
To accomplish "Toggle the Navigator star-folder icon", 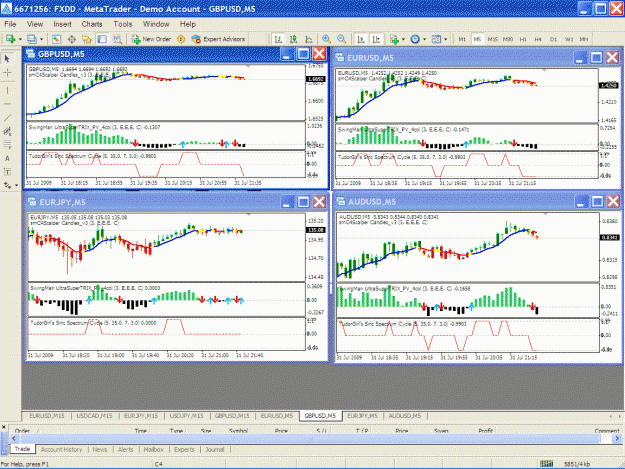I will tap(86, 39).
